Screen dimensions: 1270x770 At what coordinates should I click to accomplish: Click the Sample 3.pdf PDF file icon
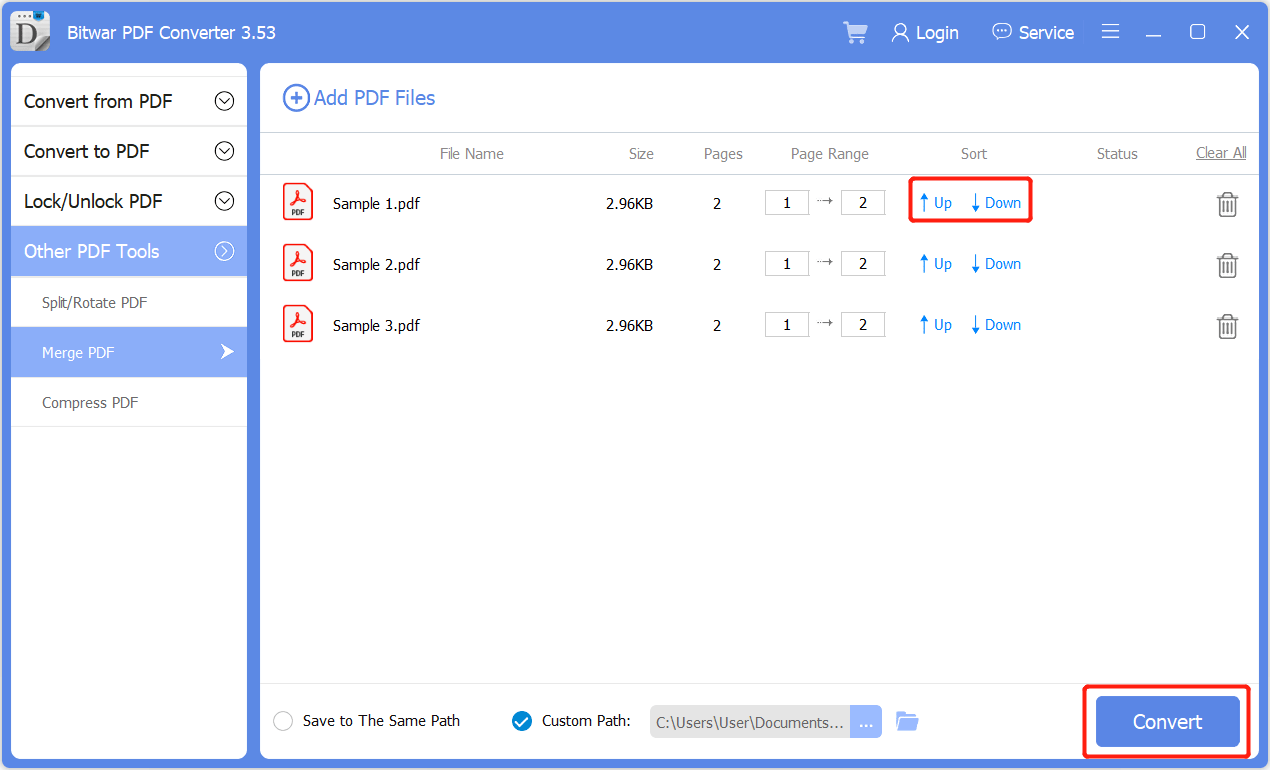(x=297, y=323)
